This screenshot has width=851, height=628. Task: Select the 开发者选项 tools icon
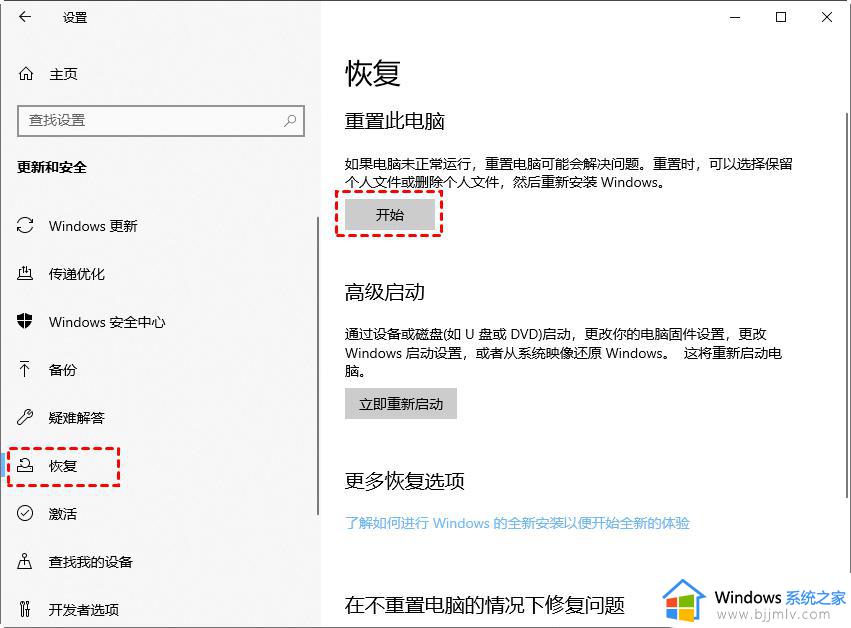(x=25, y=609)
